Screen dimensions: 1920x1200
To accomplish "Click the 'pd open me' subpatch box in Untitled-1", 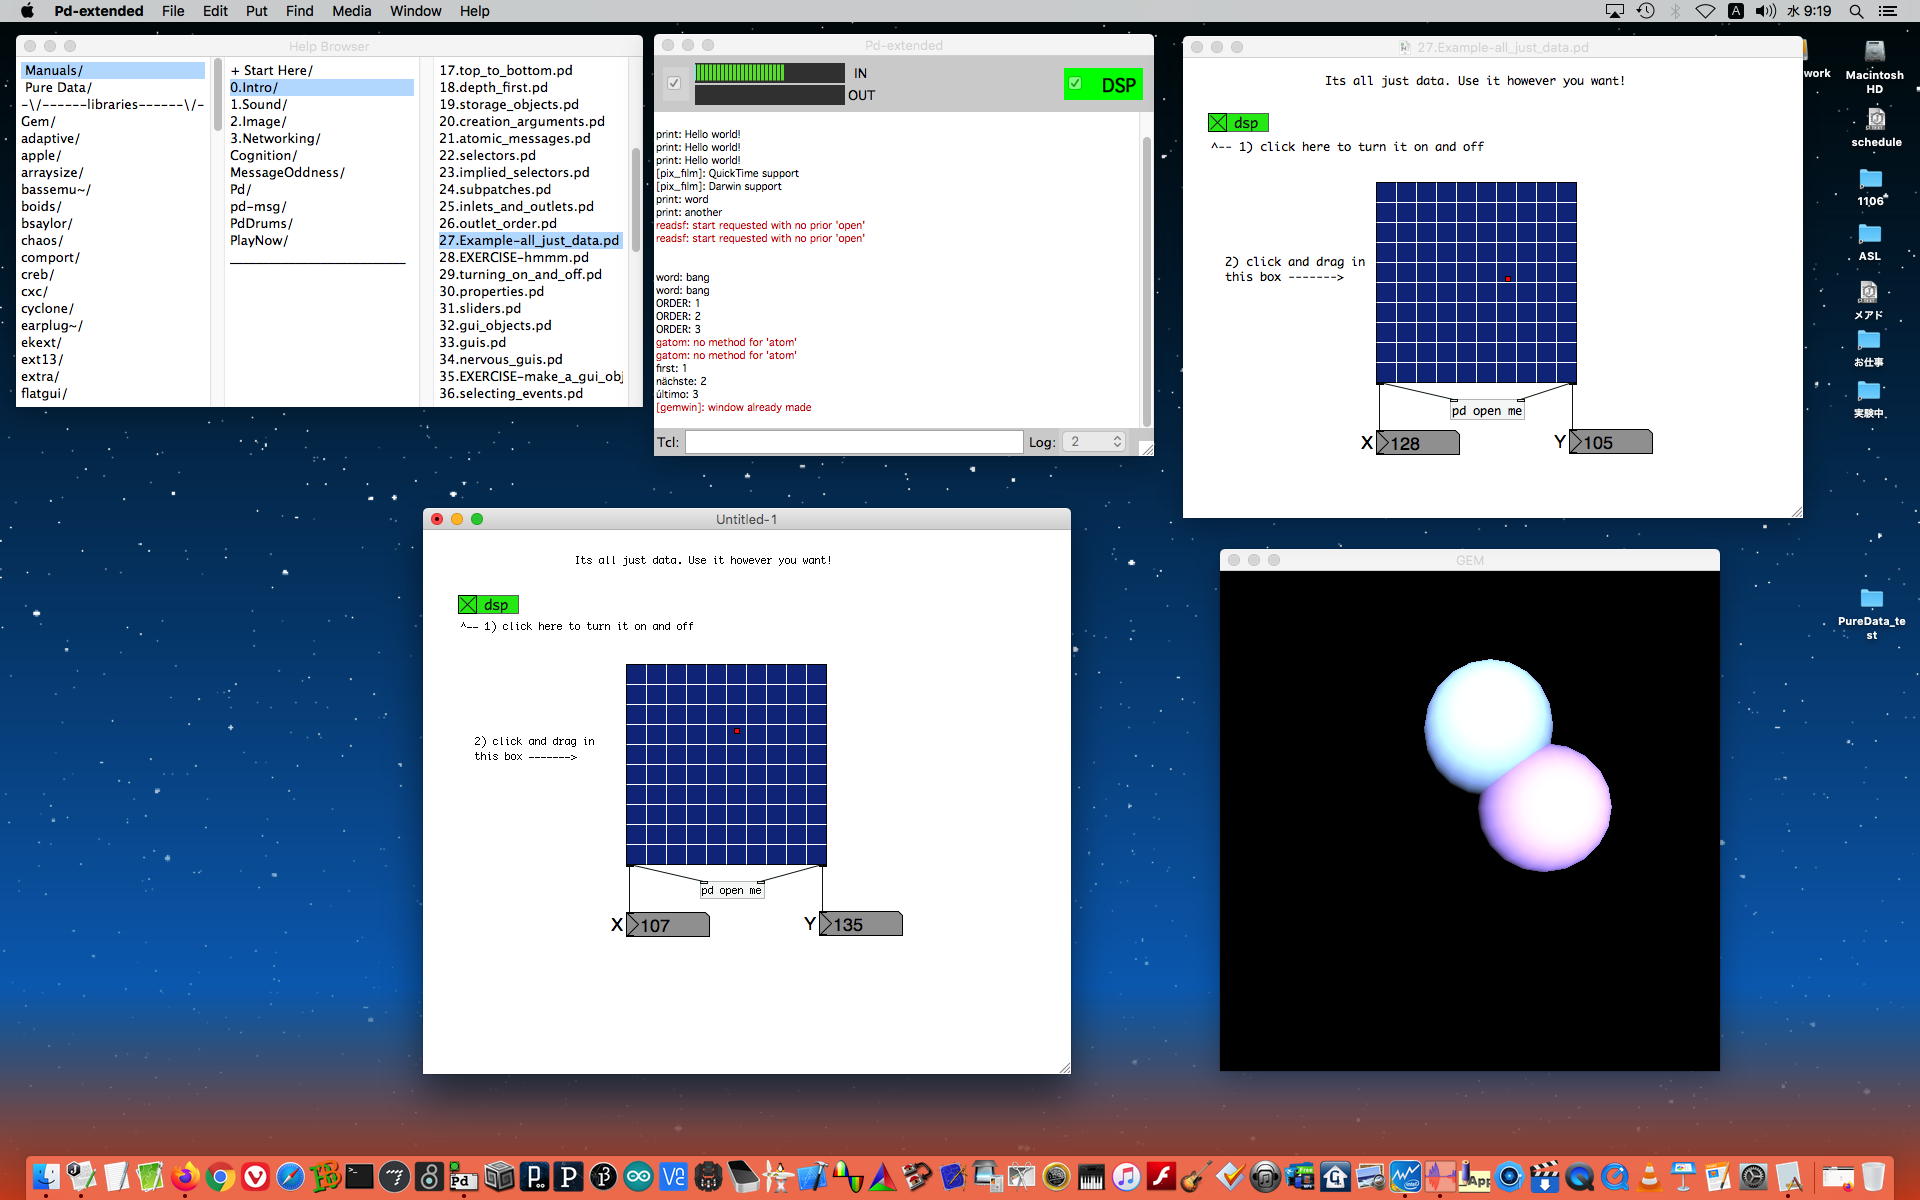I will pyautogui.click(x=731, y=890).
